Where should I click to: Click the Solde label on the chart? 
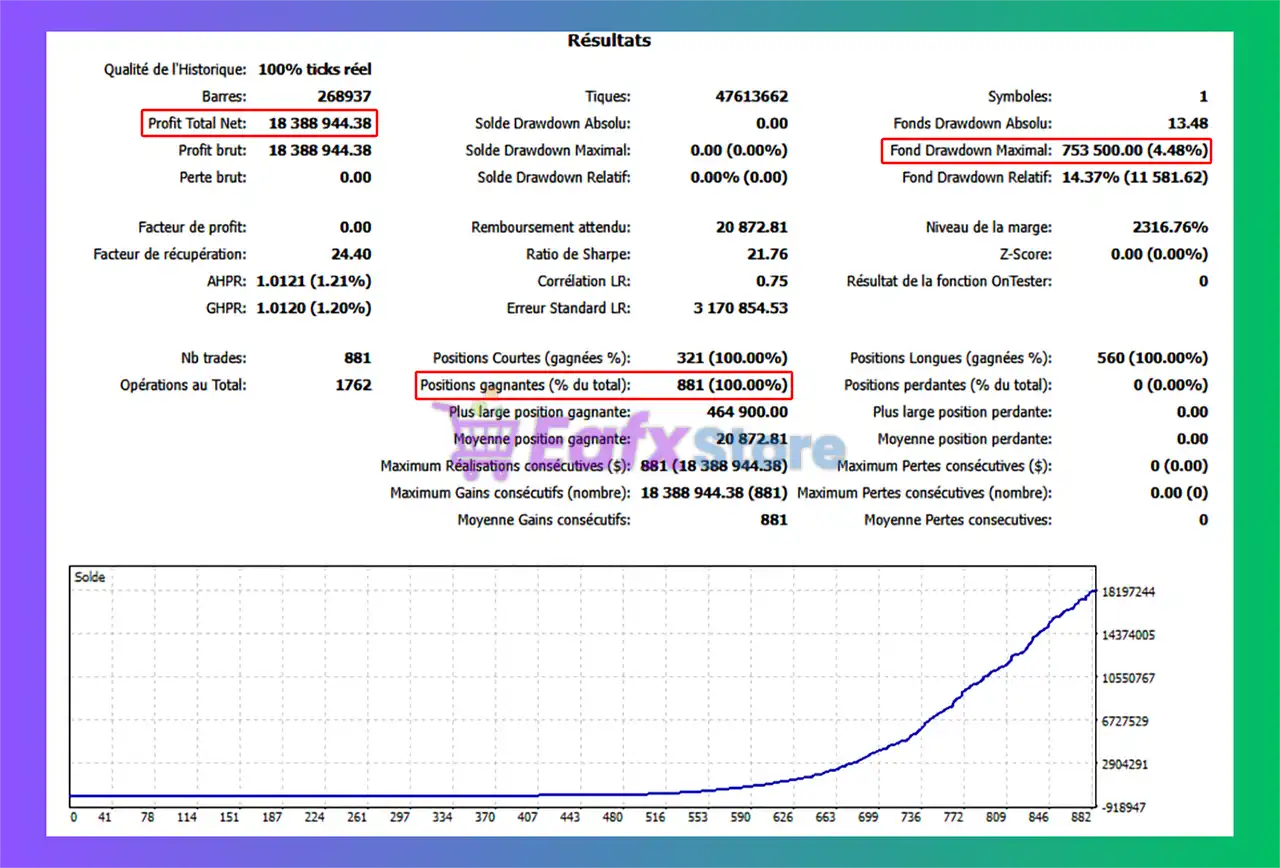pos(90,578)
